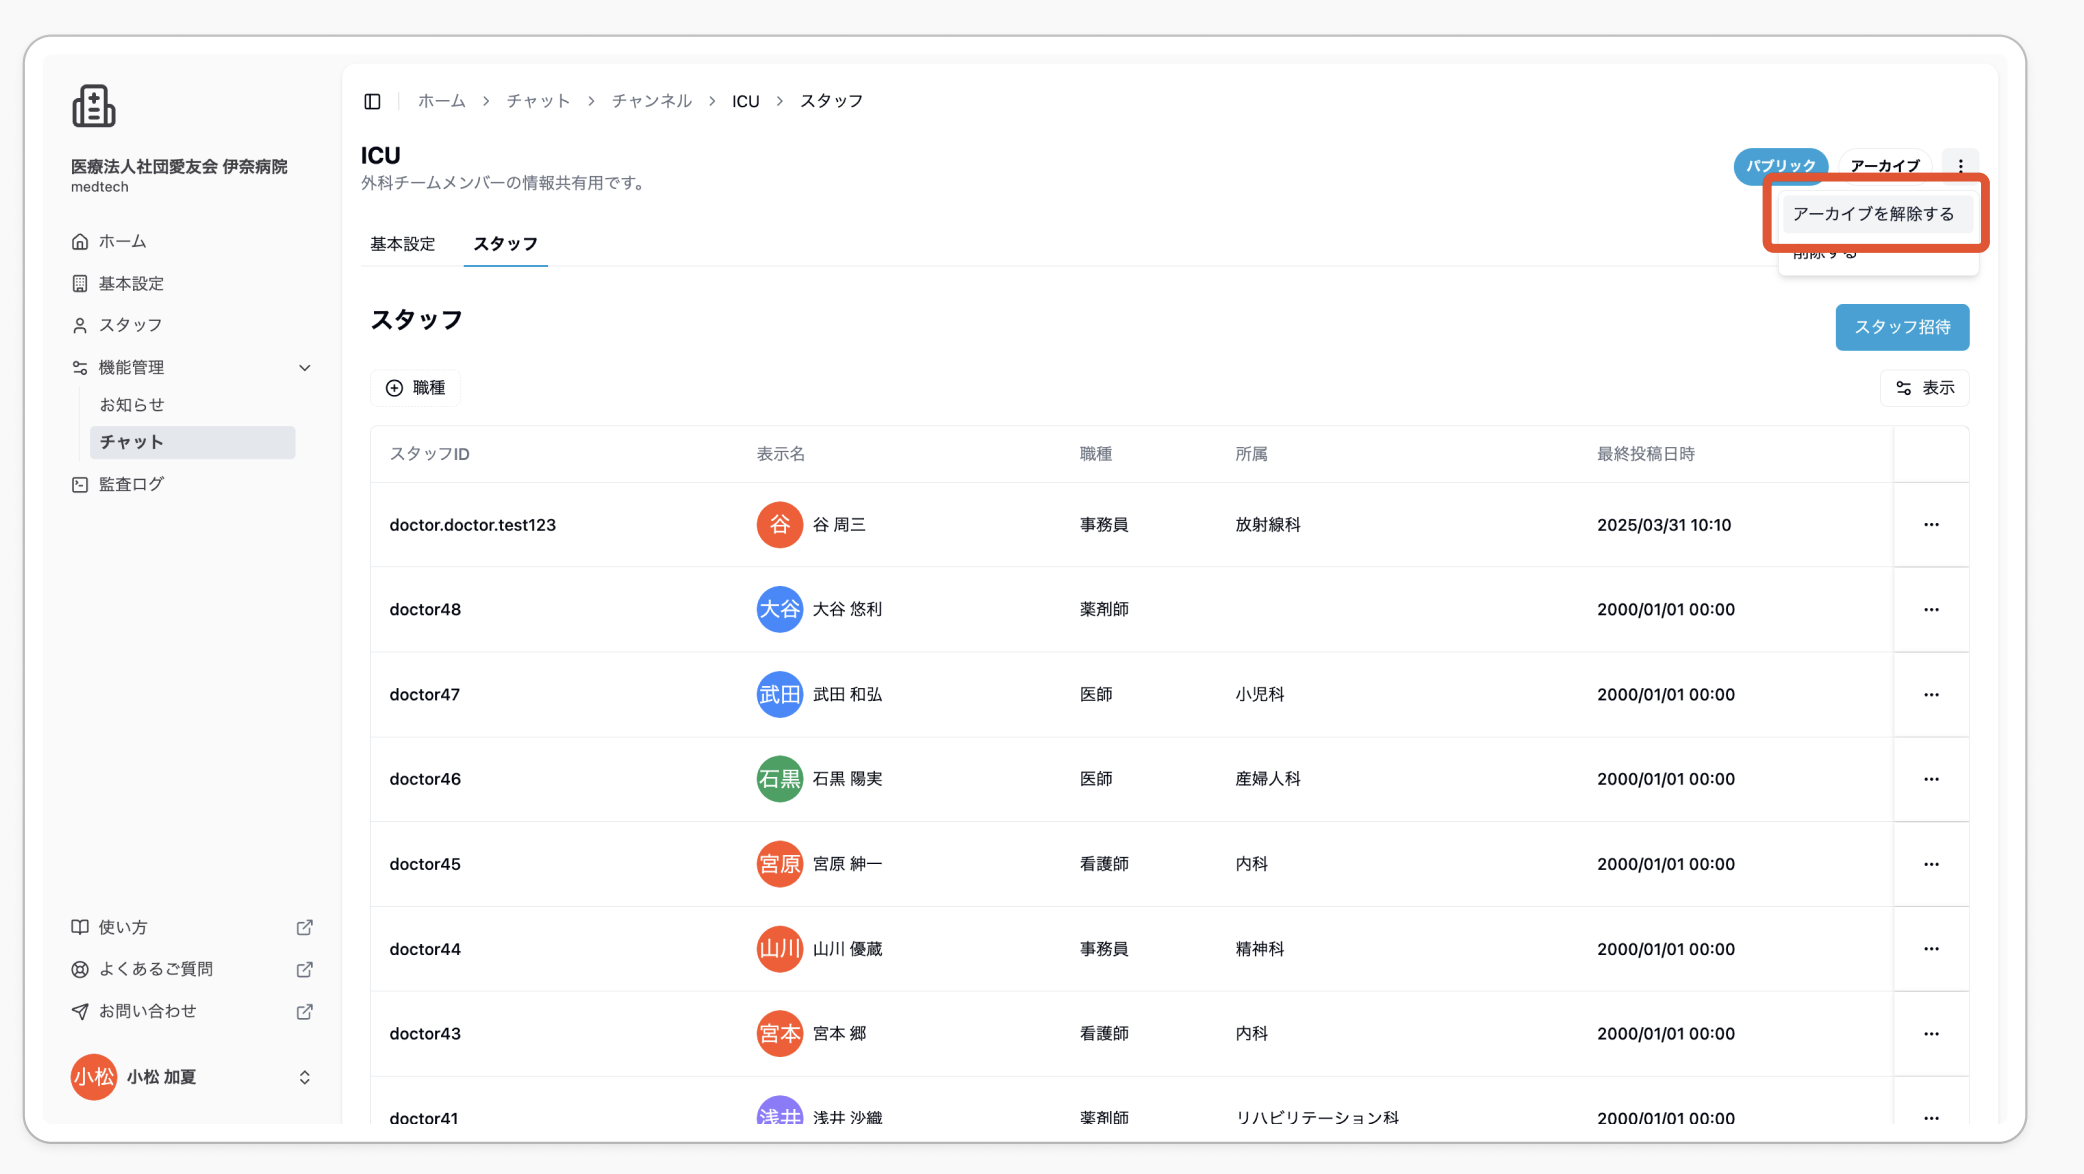2084x1174 pixels.
Task: Open row menu for doctor43
Action: (1931, 1034)
